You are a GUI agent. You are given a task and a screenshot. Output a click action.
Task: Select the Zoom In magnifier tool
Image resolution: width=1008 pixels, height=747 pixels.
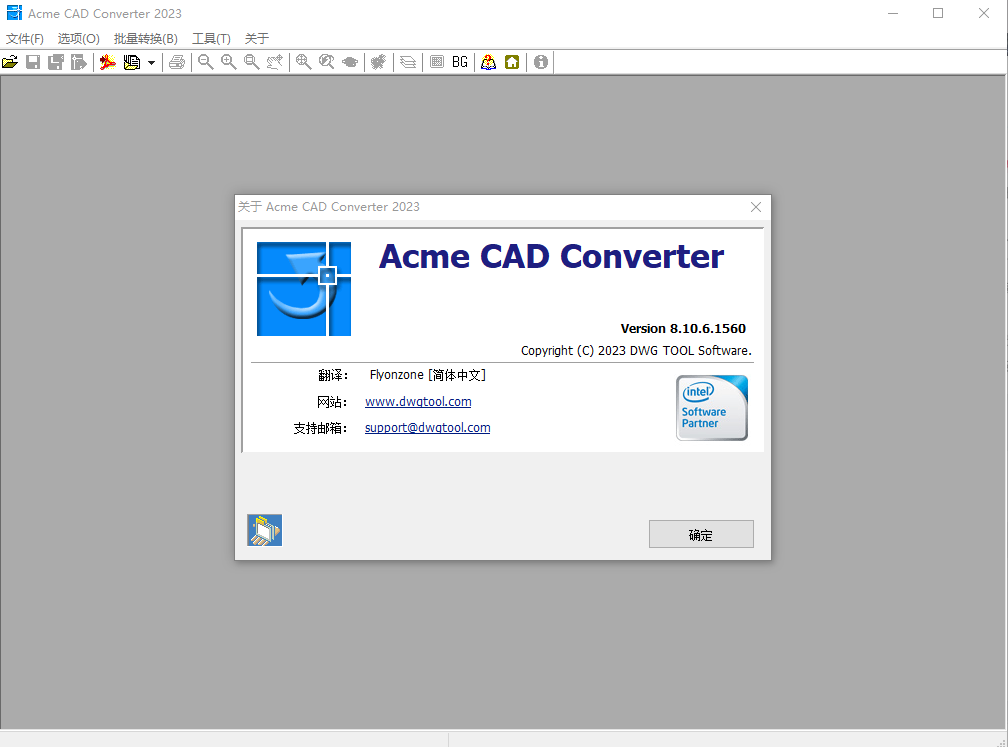[x=229, y=62]
